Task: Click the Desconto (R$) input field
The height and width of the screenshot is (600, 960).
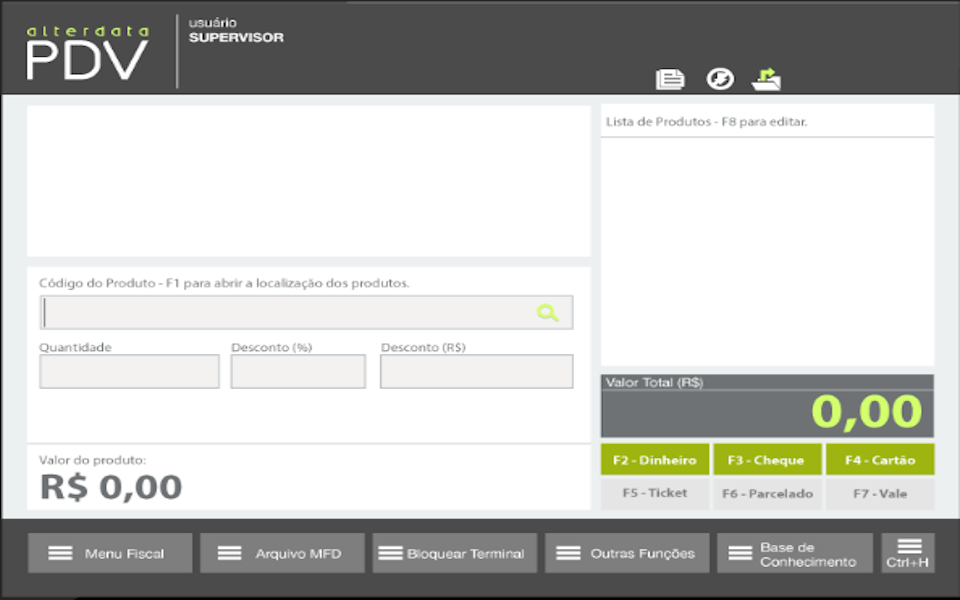Action: click(x=476, y=371)
